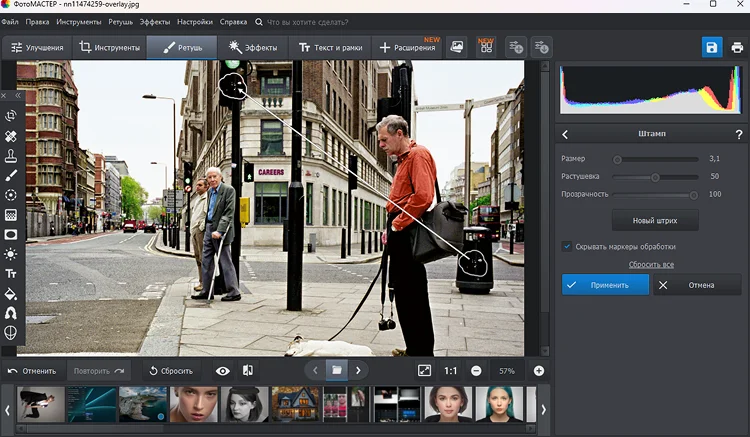750x437 pixels.
Task: Switch to the Ретушь toolbar tab
Action: click(x=182, y=47)
